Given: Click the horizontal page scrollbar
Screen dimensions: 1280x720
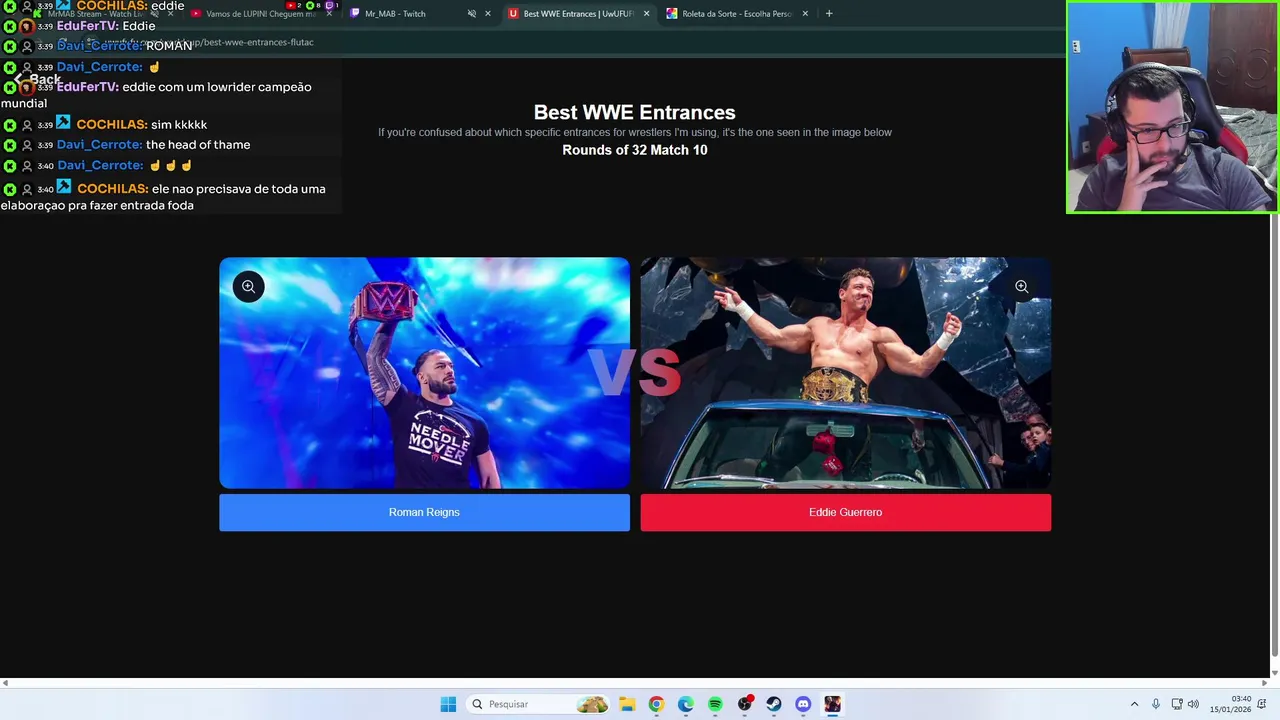Looking at the screenshot, I should pos(636,683).
